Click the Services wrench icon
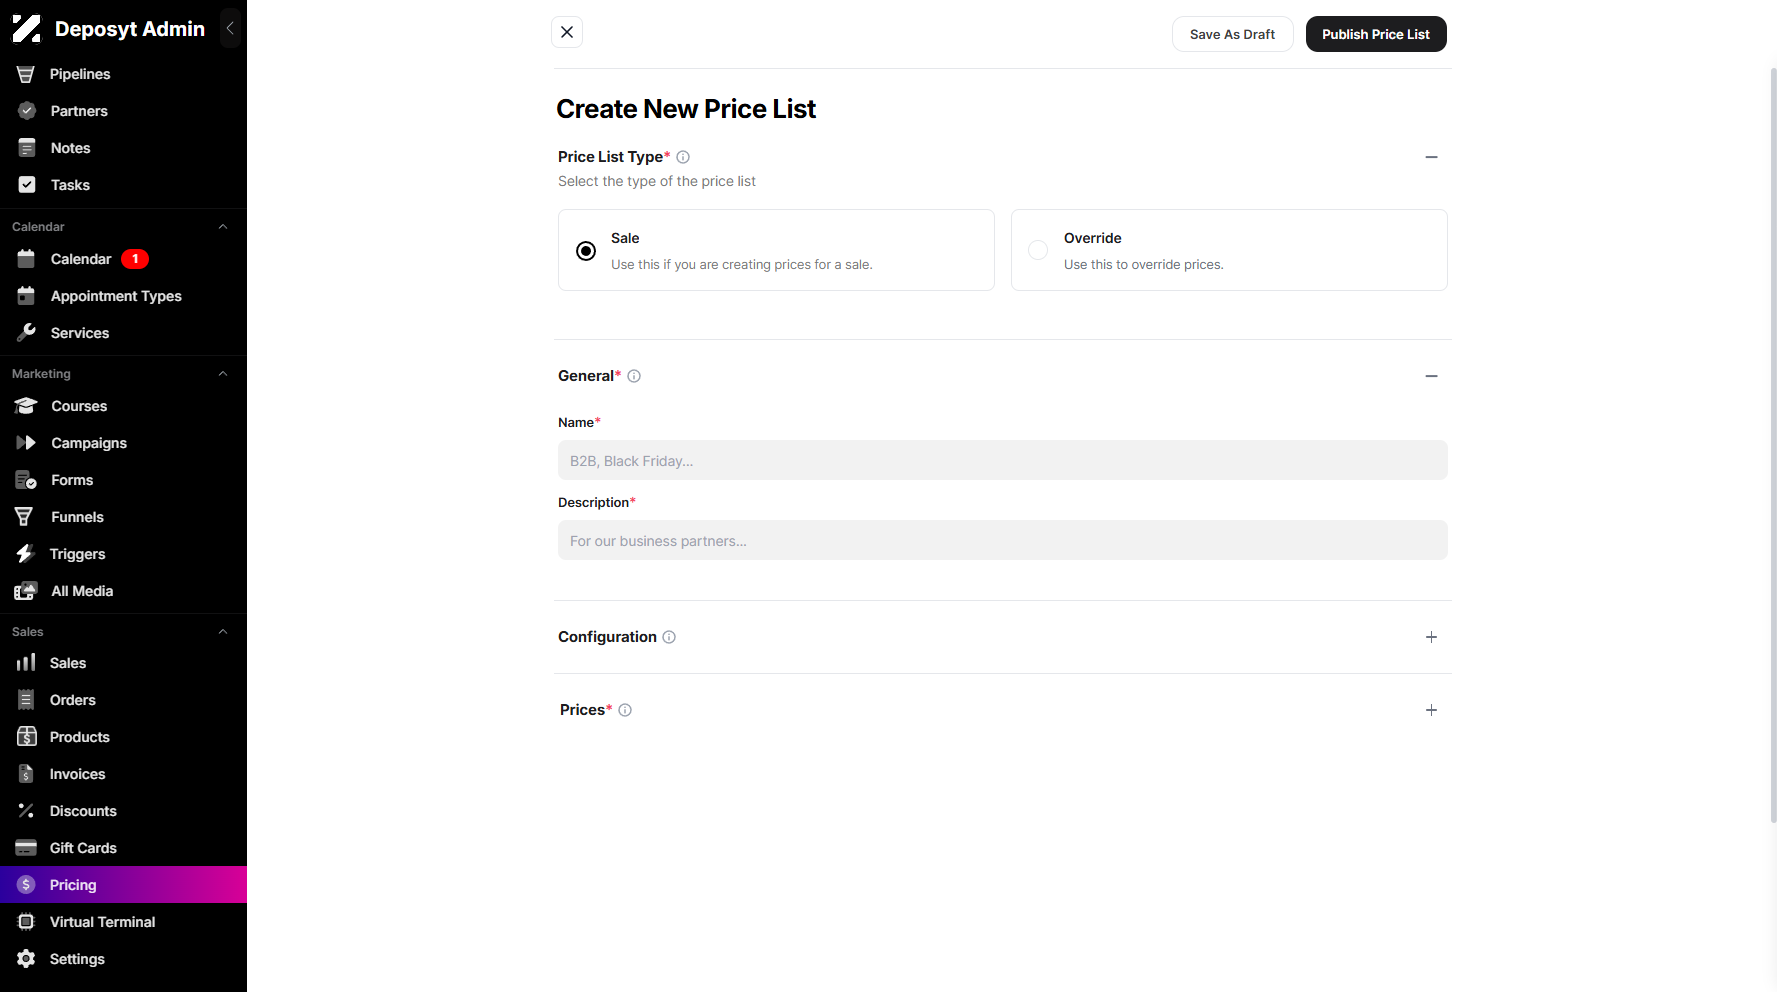Viewport: 1777px width, 992px height. [27, 332]
